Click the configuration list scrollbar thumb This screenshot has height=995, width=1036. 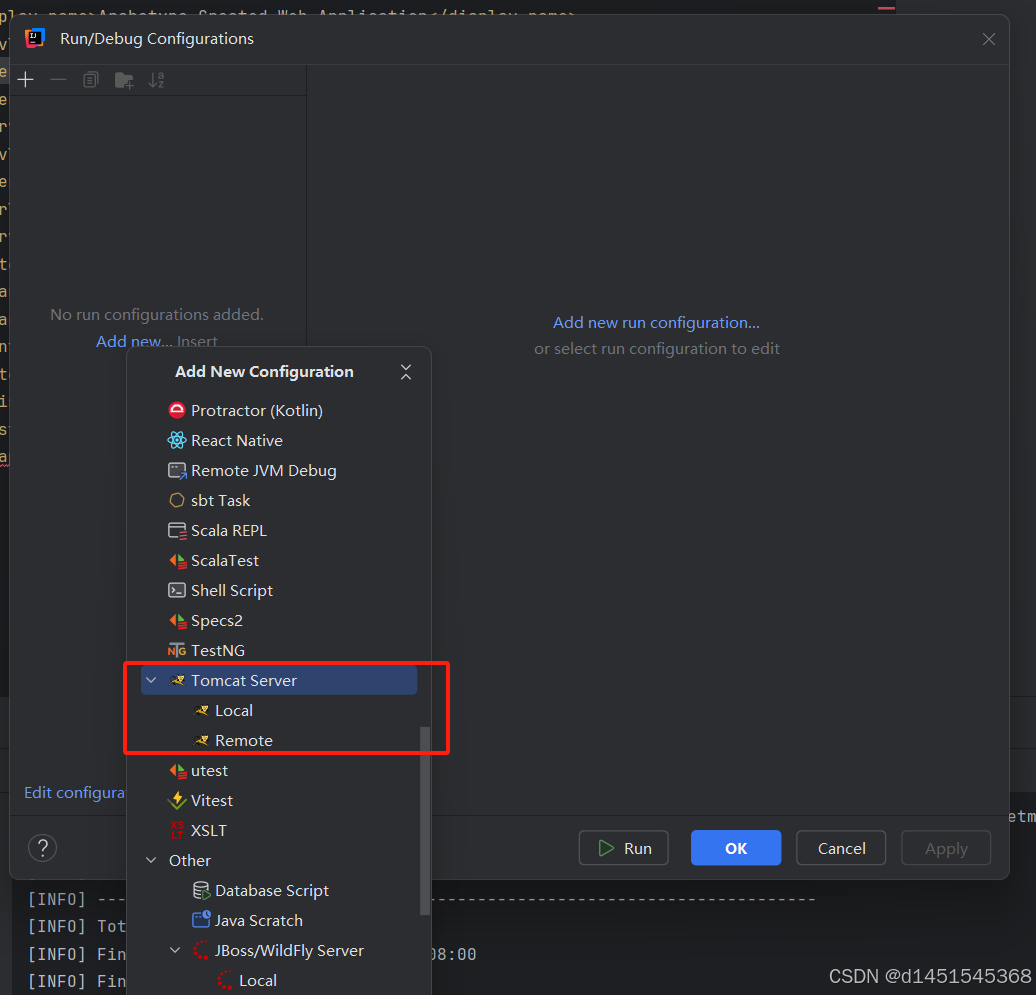click(425, 821)
